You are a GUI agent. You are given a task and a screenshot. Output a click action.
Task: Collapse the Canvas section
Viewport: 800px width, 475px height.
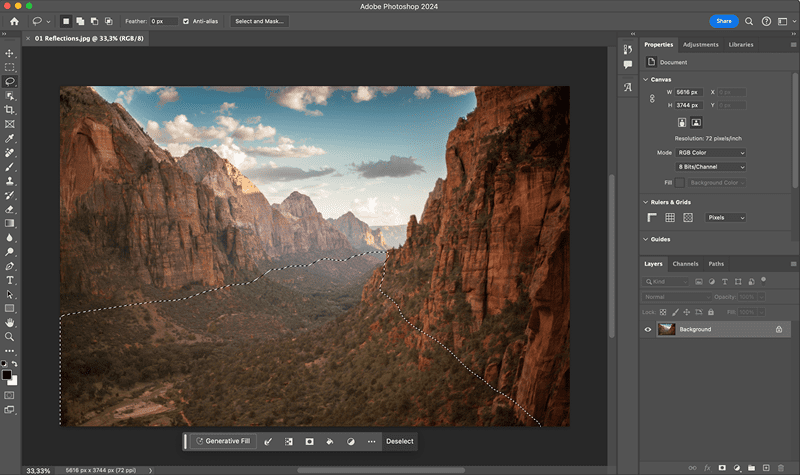(x=645, y=80)
